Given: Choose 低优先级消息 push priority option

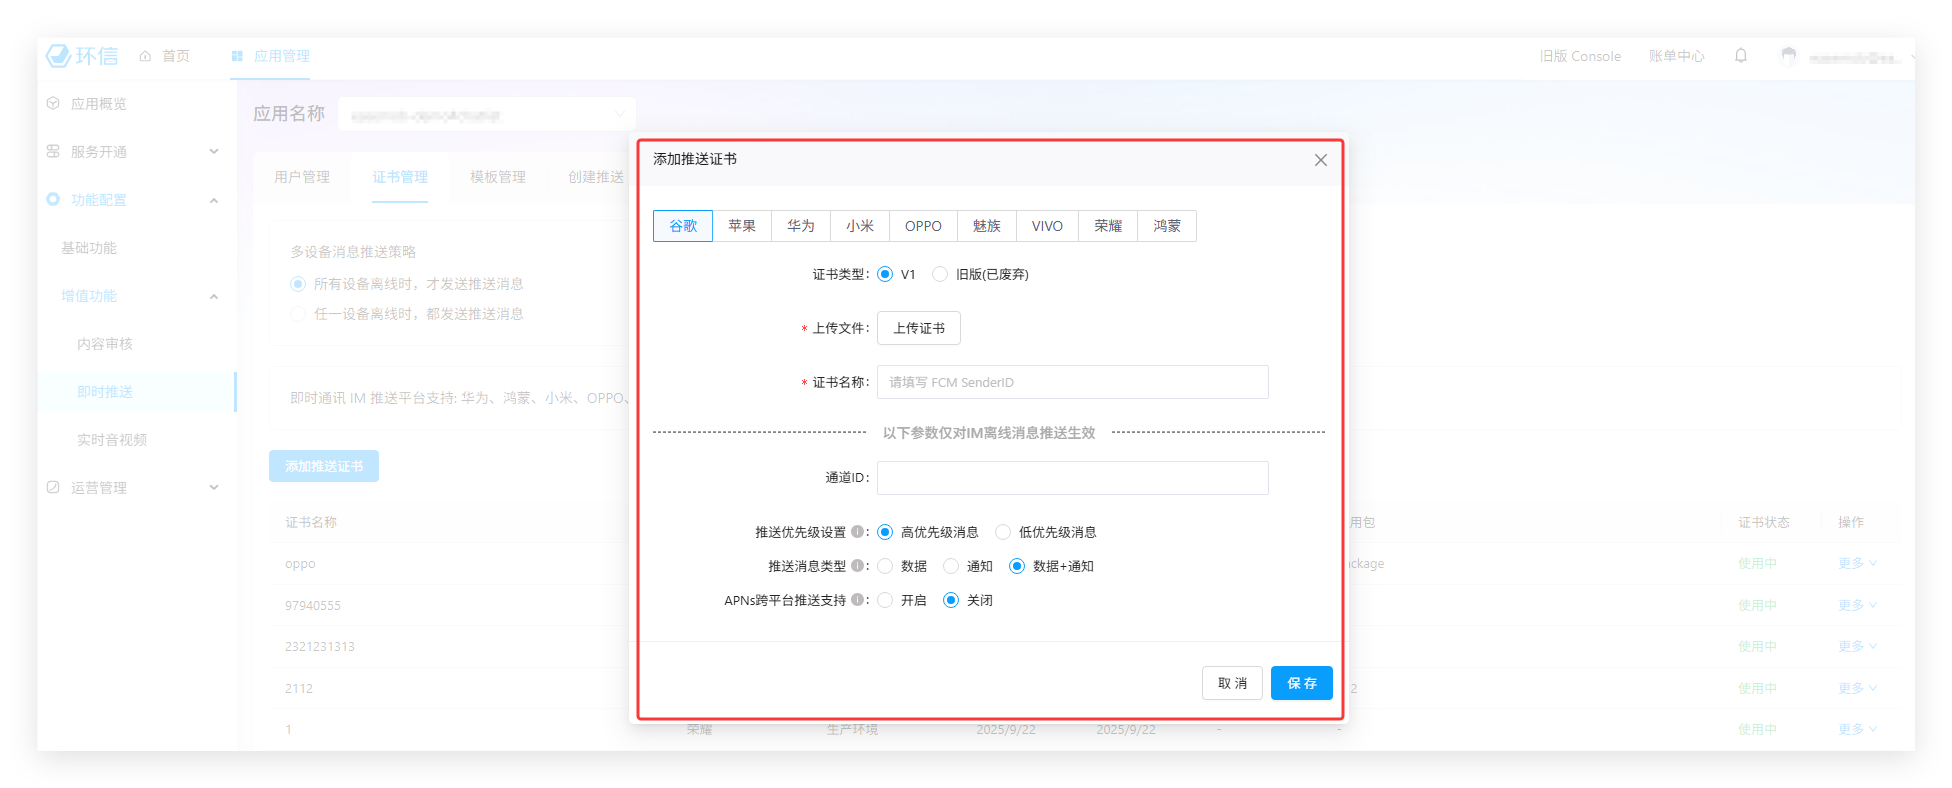Looking at the screenshot, I should click(x=1003, y=532).
